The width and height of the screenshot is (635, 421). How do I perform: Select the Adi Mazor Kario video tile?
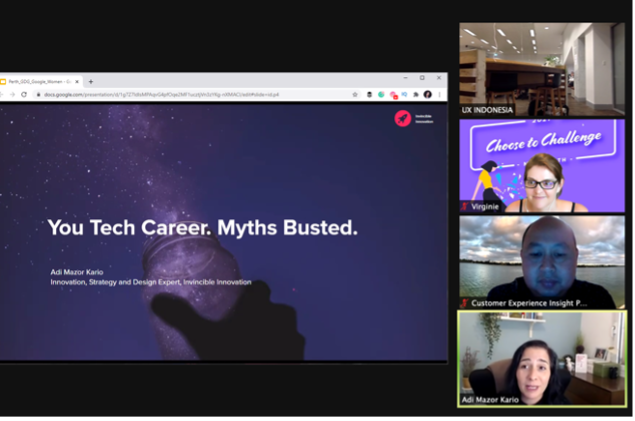541,358
